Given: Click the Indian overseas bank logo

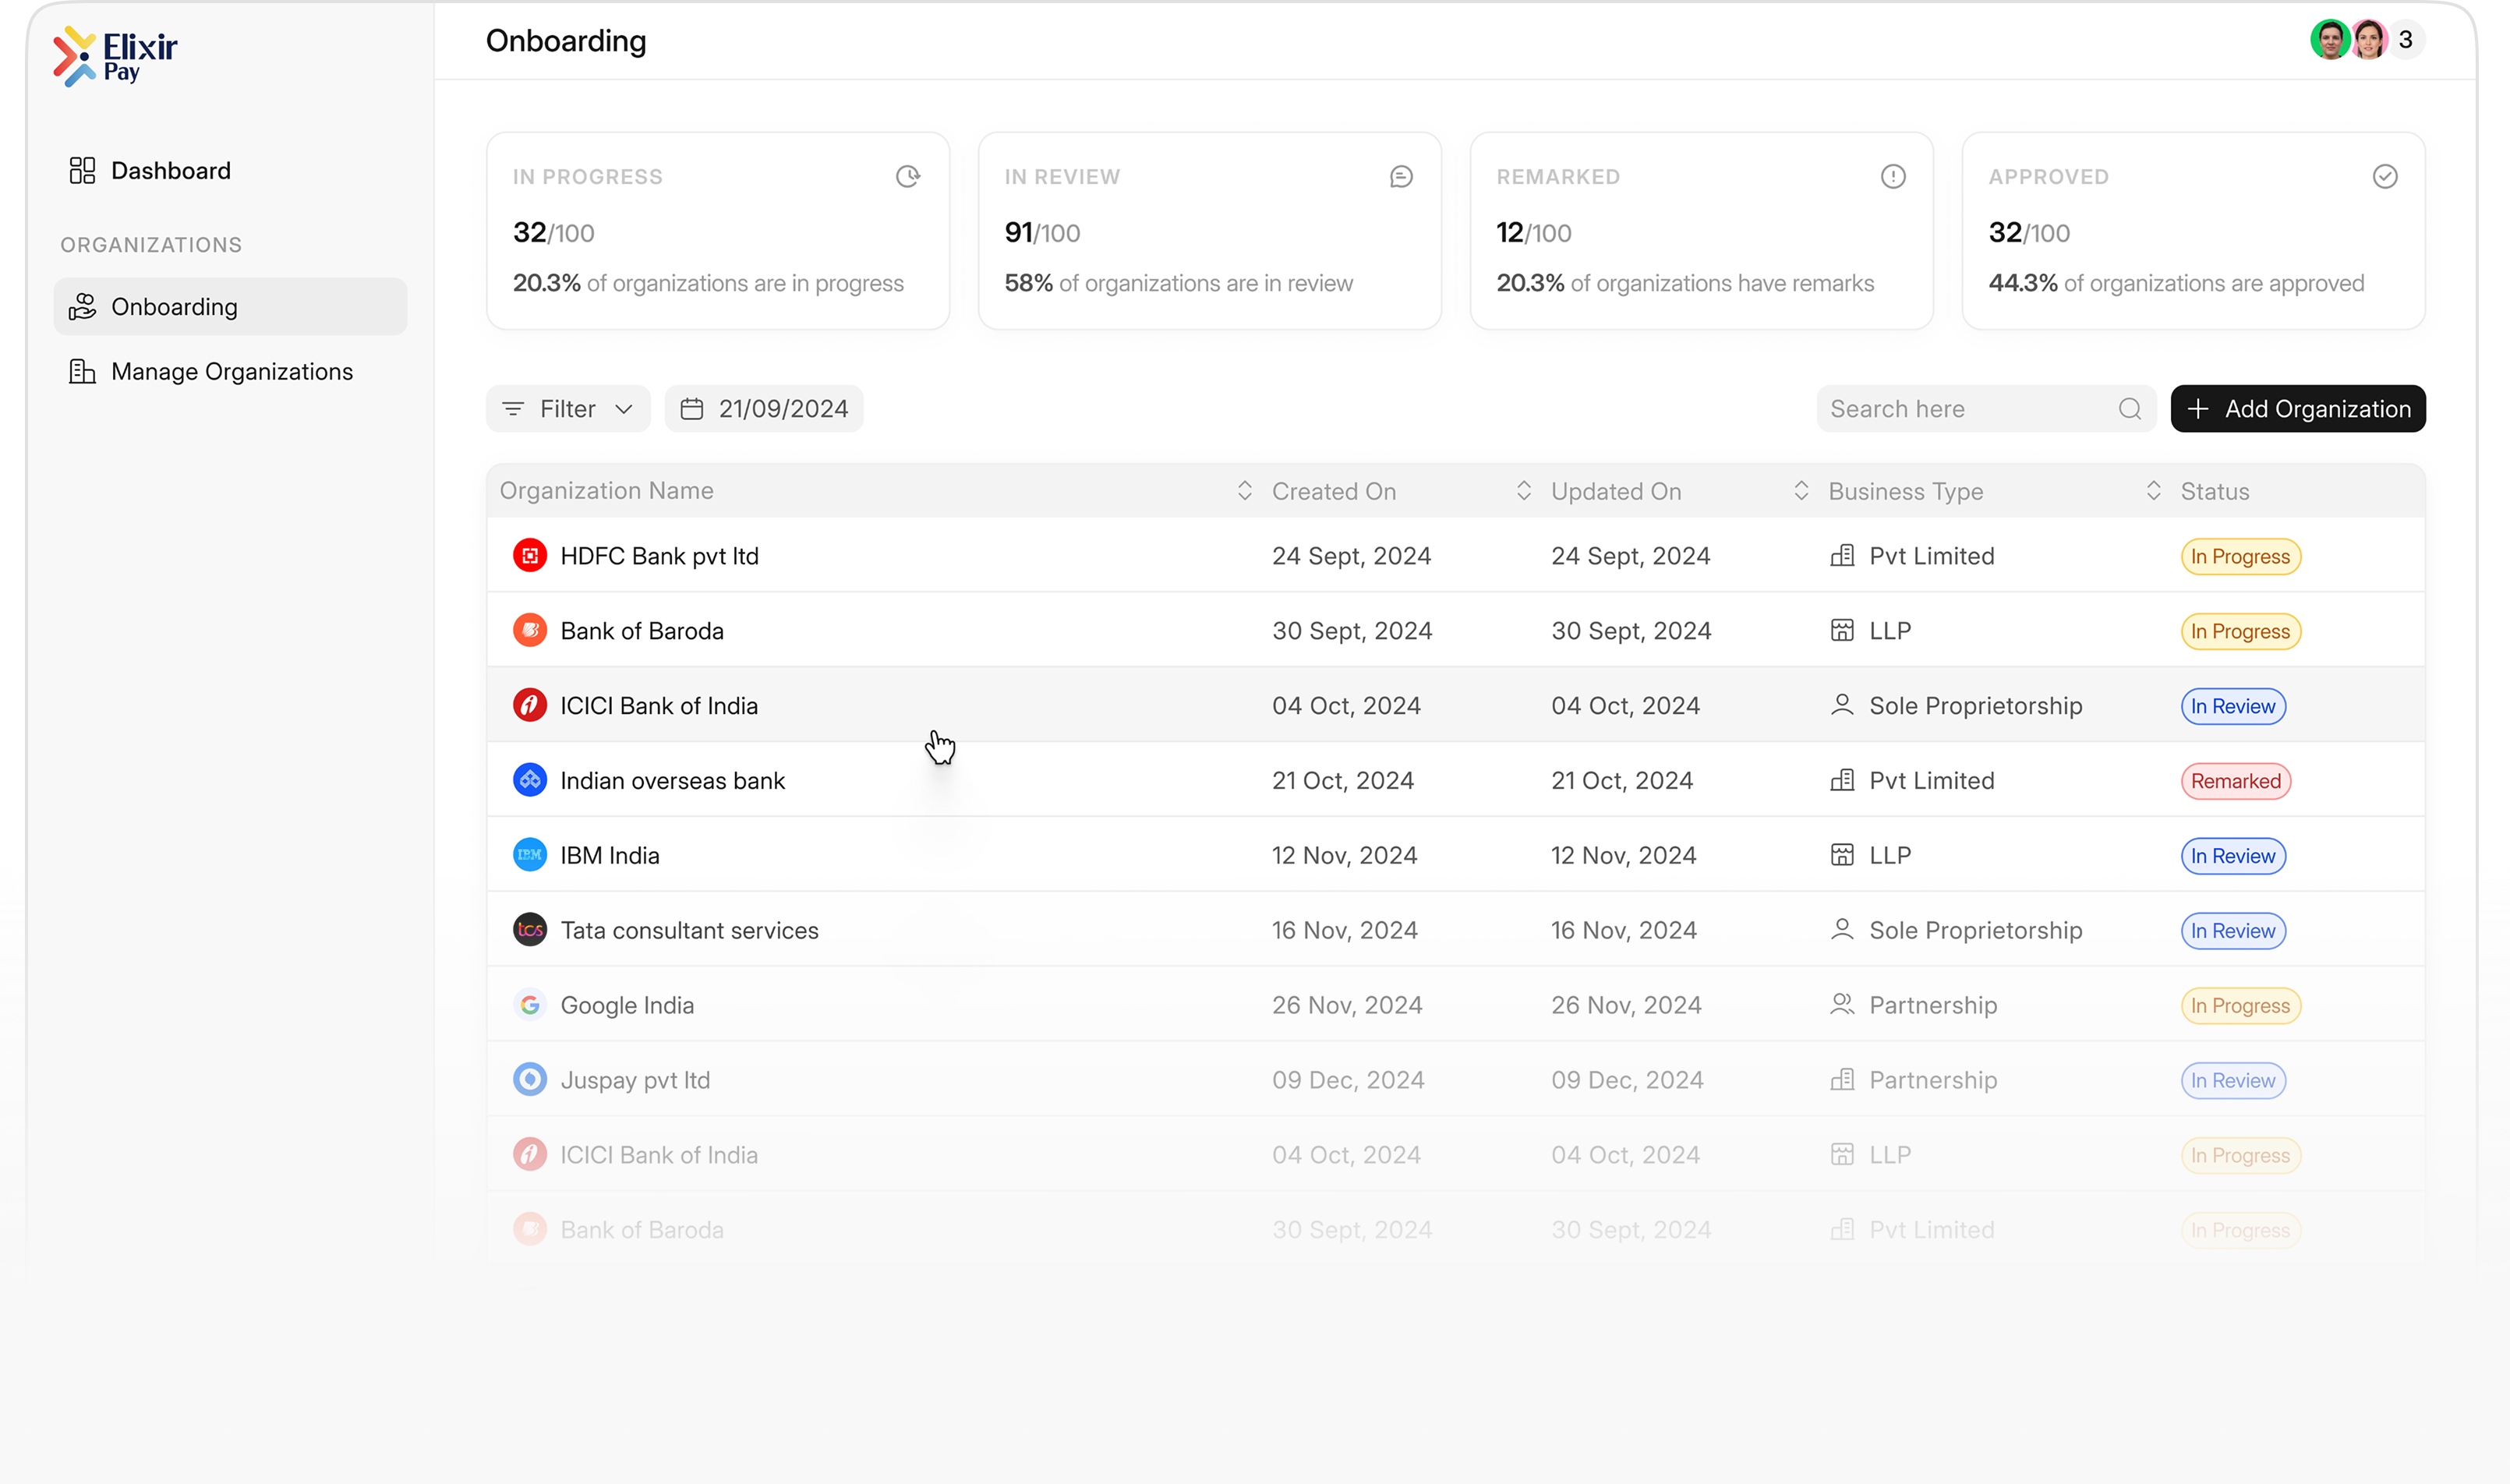Looking at the screenshot, I should pyautogui.click(x=530, y=781).
